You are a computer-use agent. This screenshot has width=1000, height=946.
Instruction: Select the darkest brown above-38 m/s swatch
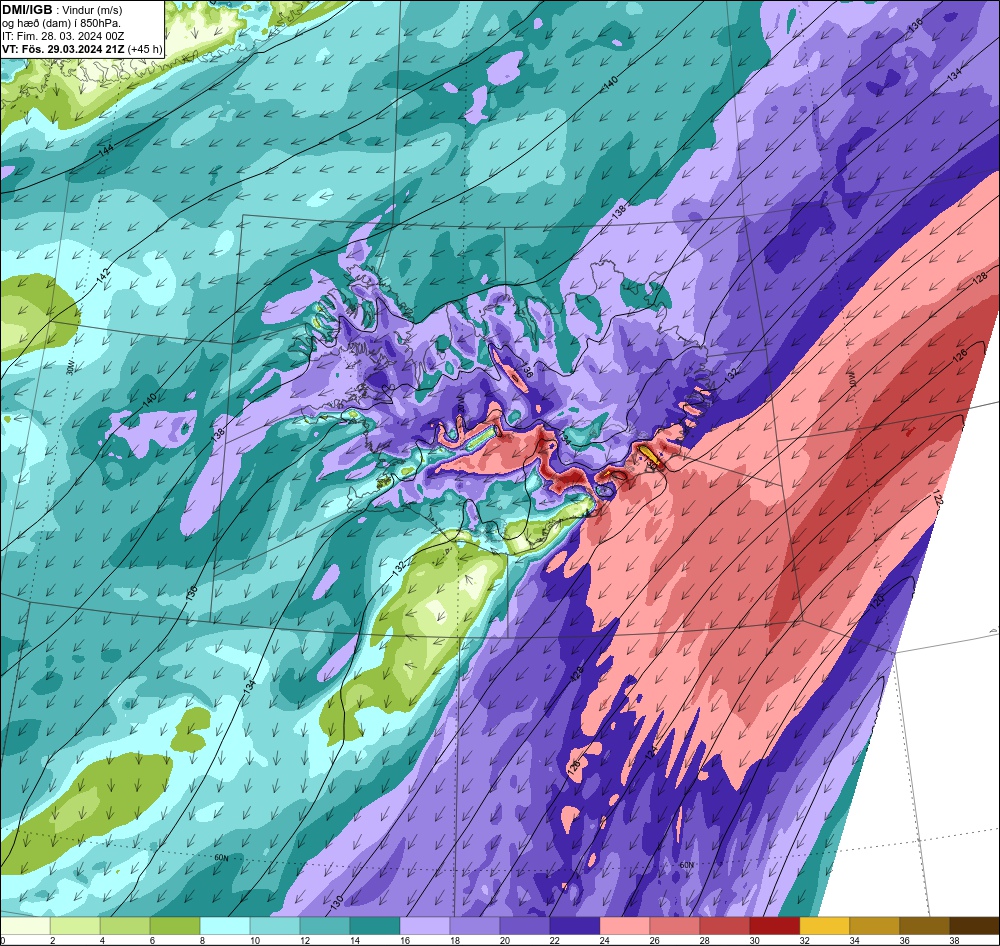coord(974,926)
